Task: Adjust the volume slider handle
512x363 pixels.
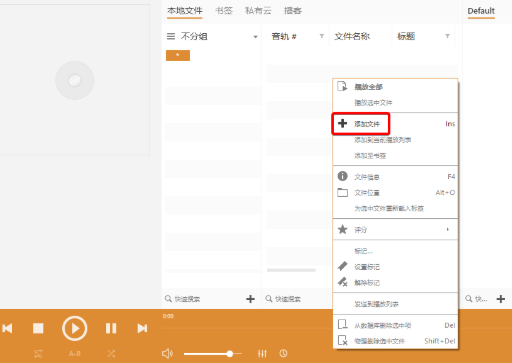Action: pos(230,354)
